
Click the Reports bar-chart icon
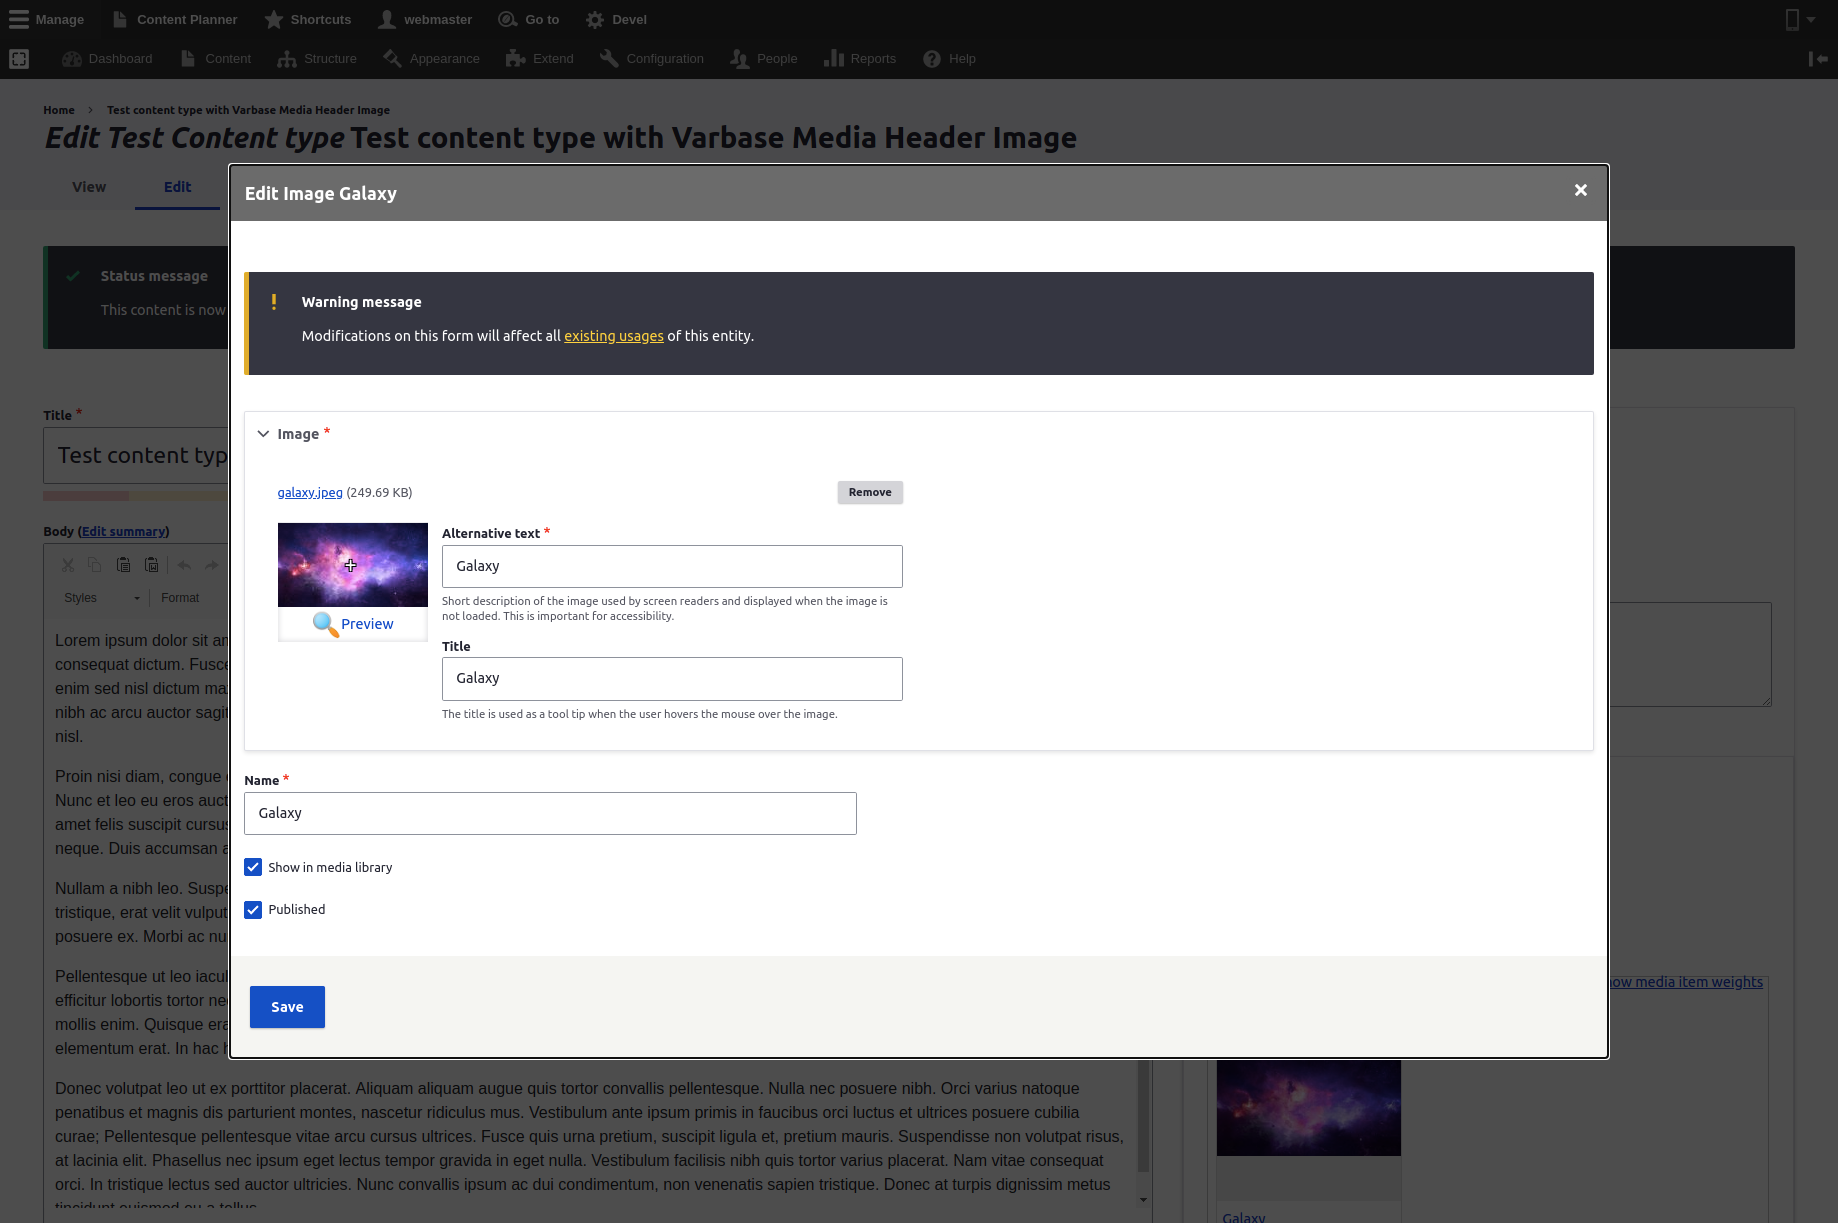tap(834, 58)
